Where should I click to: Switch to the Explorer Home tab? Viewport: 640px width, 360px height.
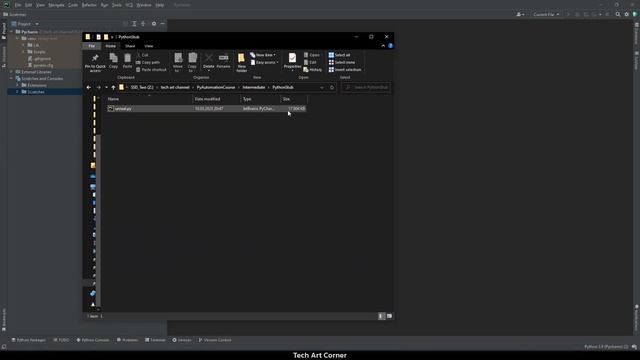110,46
